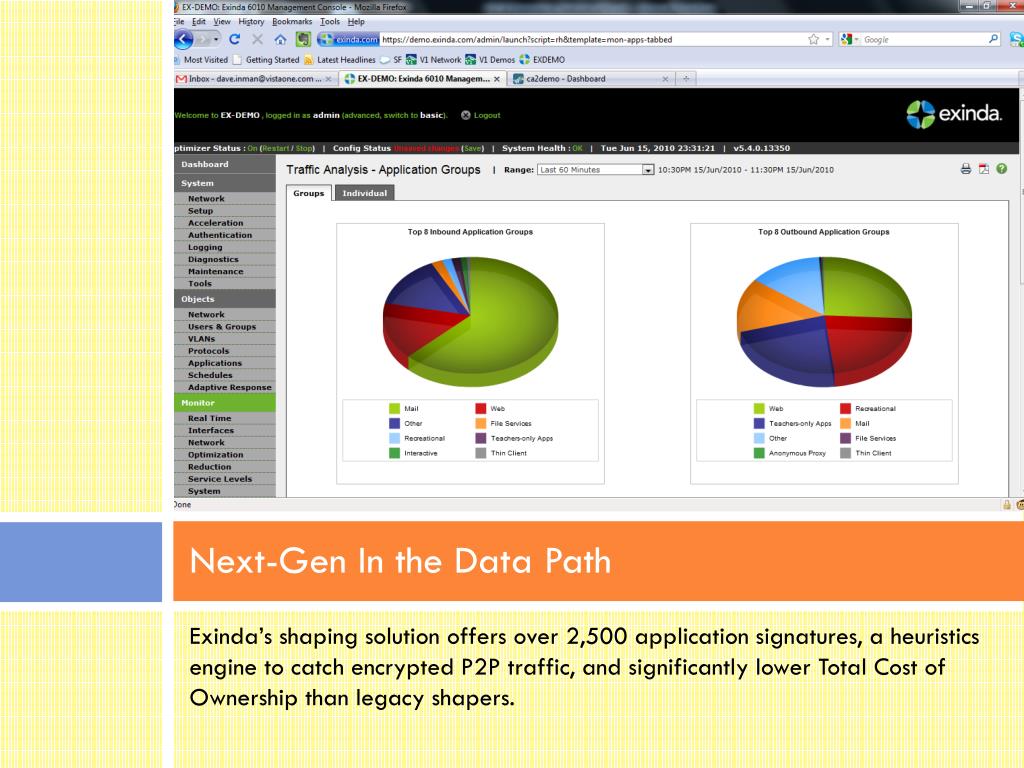Image resolution: width=1024 pixels, height=768 pixels.
Task: Close the EX-DEMO Exinda tab
Action: click(x=497, y=79)
